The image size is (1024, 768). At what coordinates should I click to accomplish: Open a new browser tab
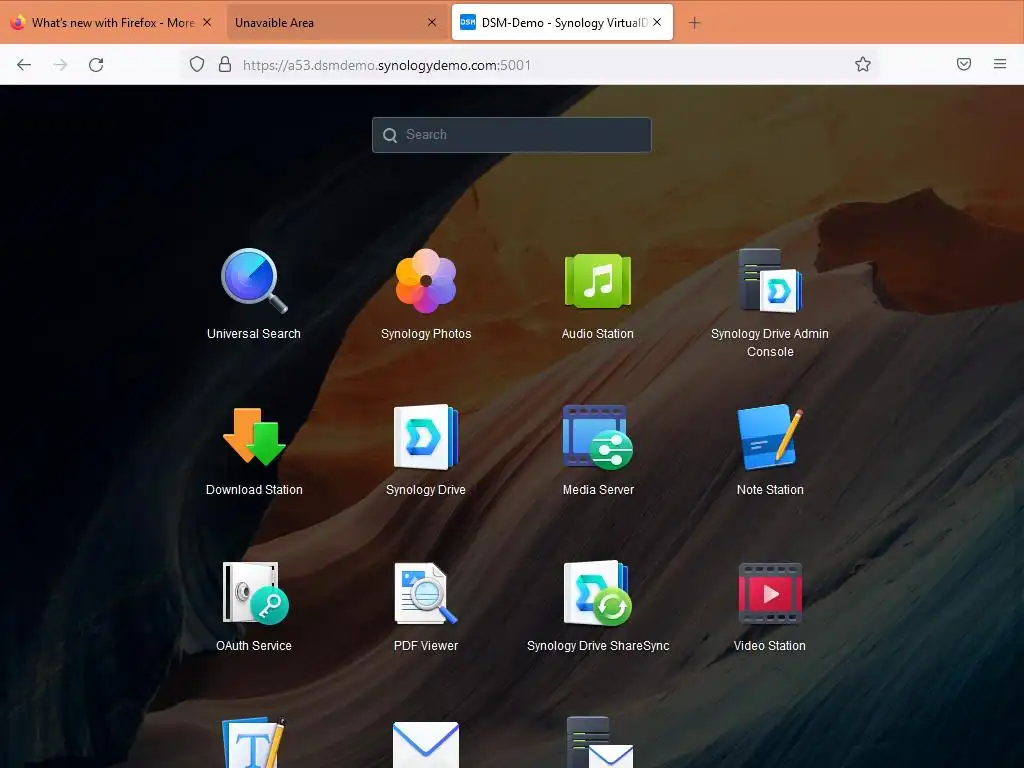694,23
